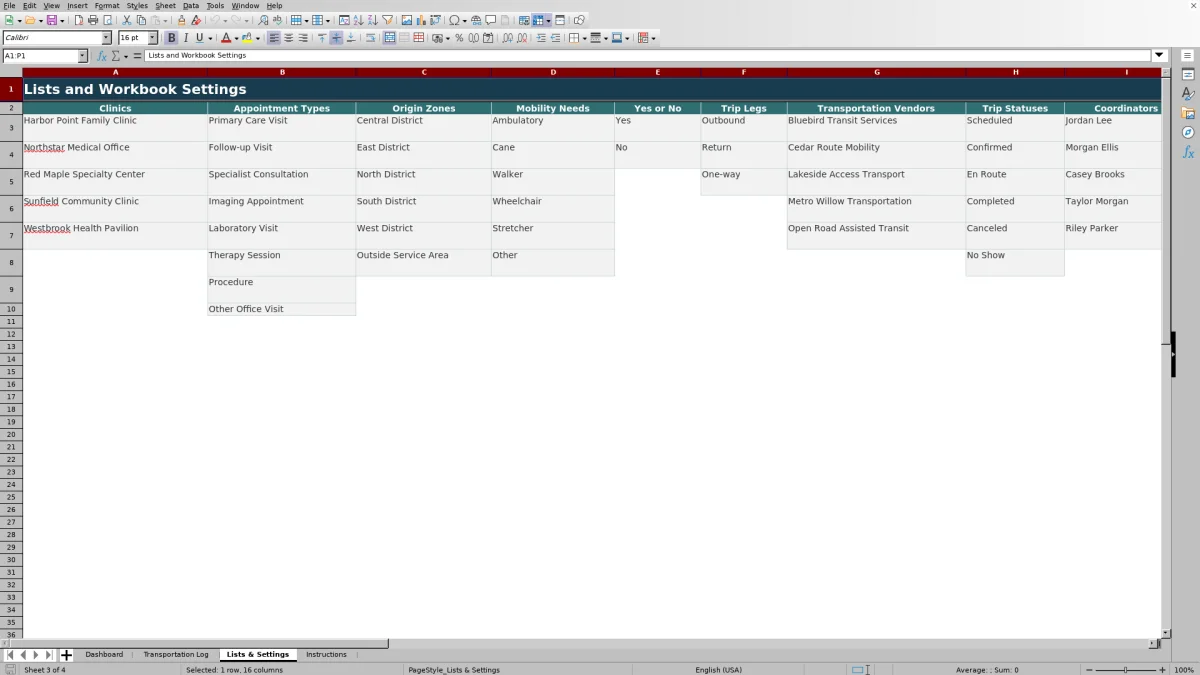Open the Font Size dropdown
This screenshot has height=675, width=1200.
coord(153,38)
